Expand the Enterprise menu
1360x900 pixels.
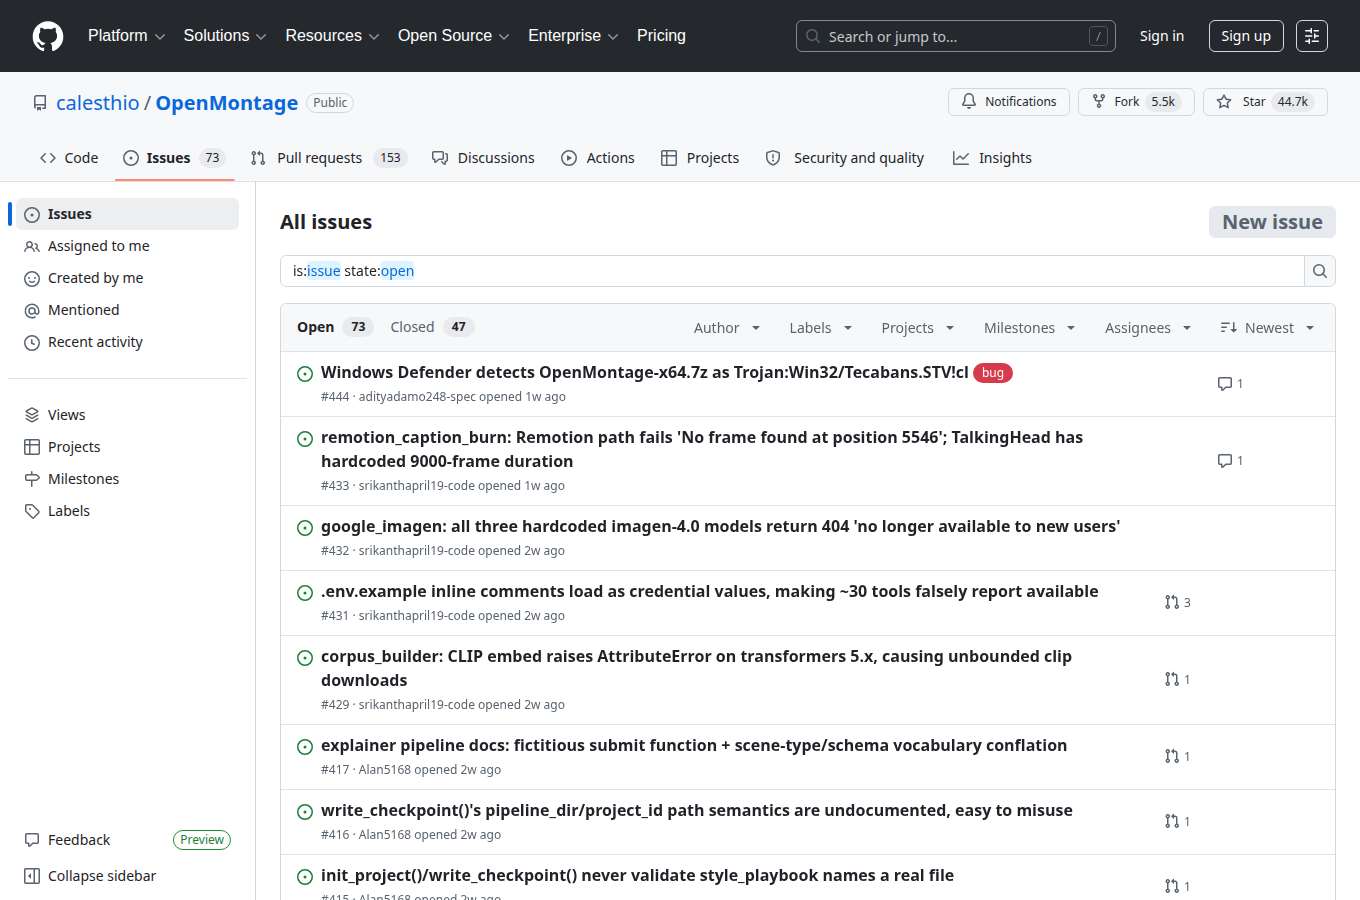coord(573,36)
